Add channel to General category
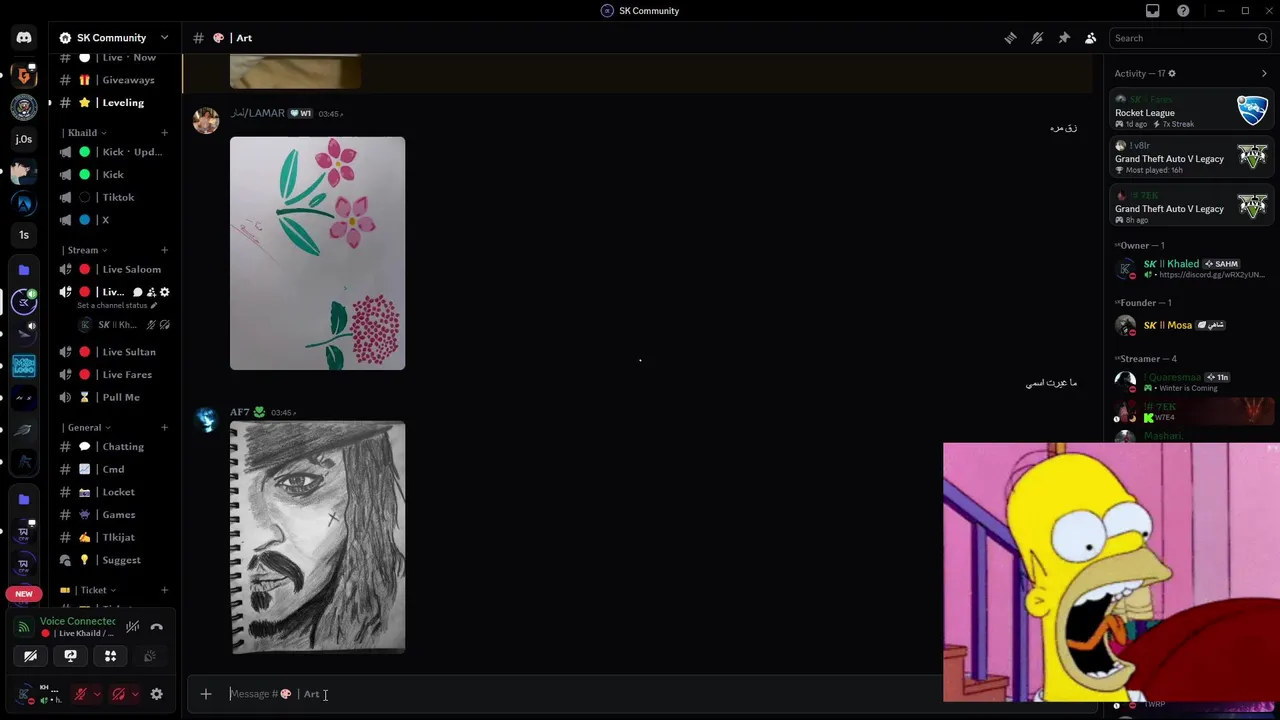 pos(165,428)
